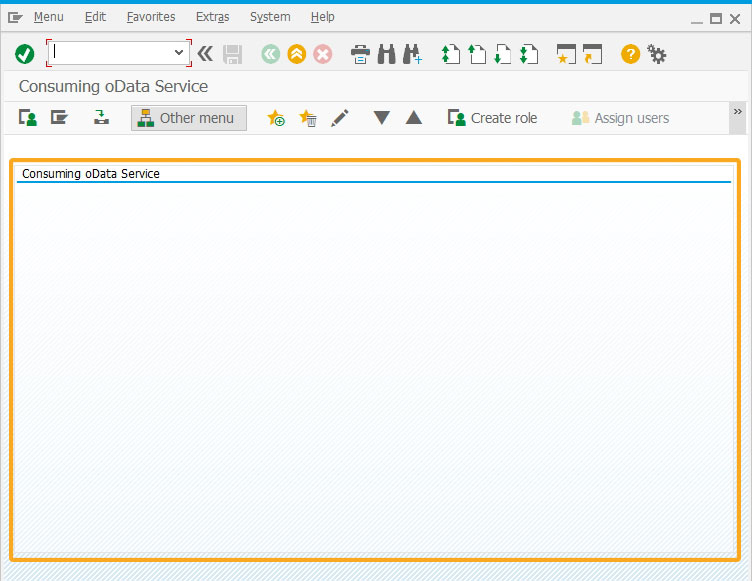Image resolution: width=752 pixels, height=581 pixels.
Task: Click Change Favorites pencil icon
Action: pyautogui.click(x=340, y=118)
